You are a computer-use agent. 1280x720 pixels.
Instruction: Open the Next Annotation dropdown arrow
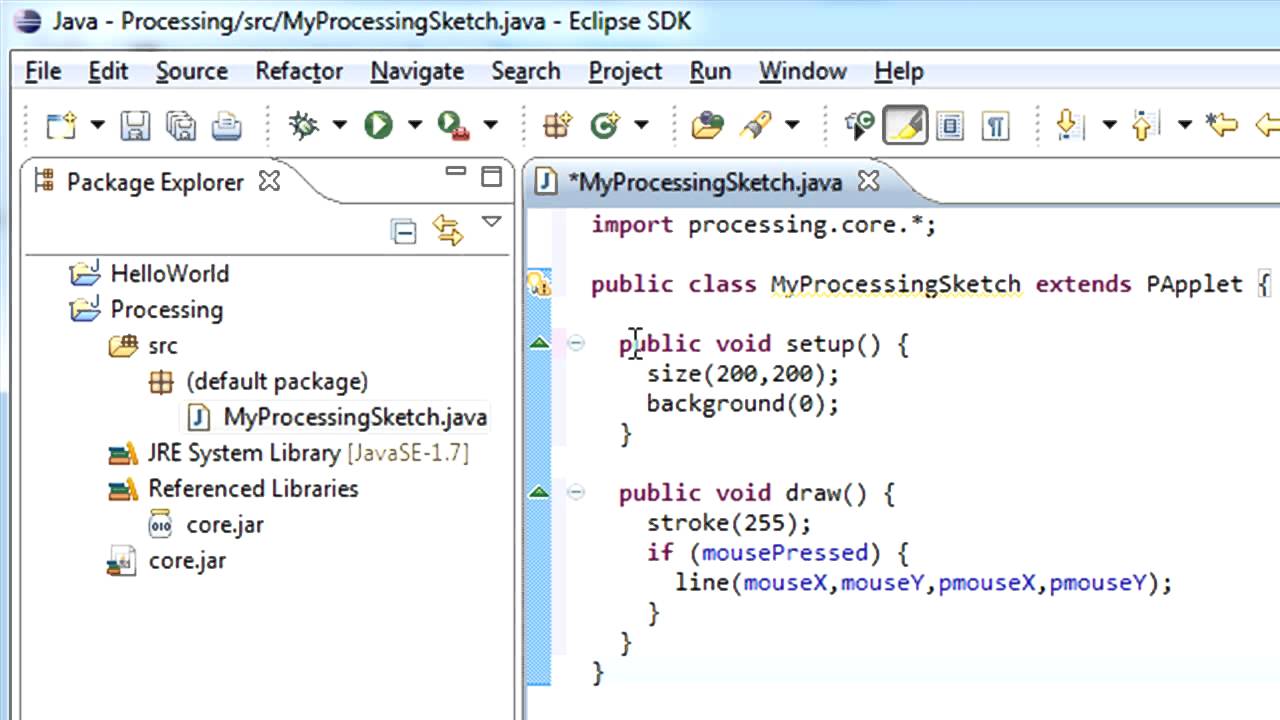1109,125
